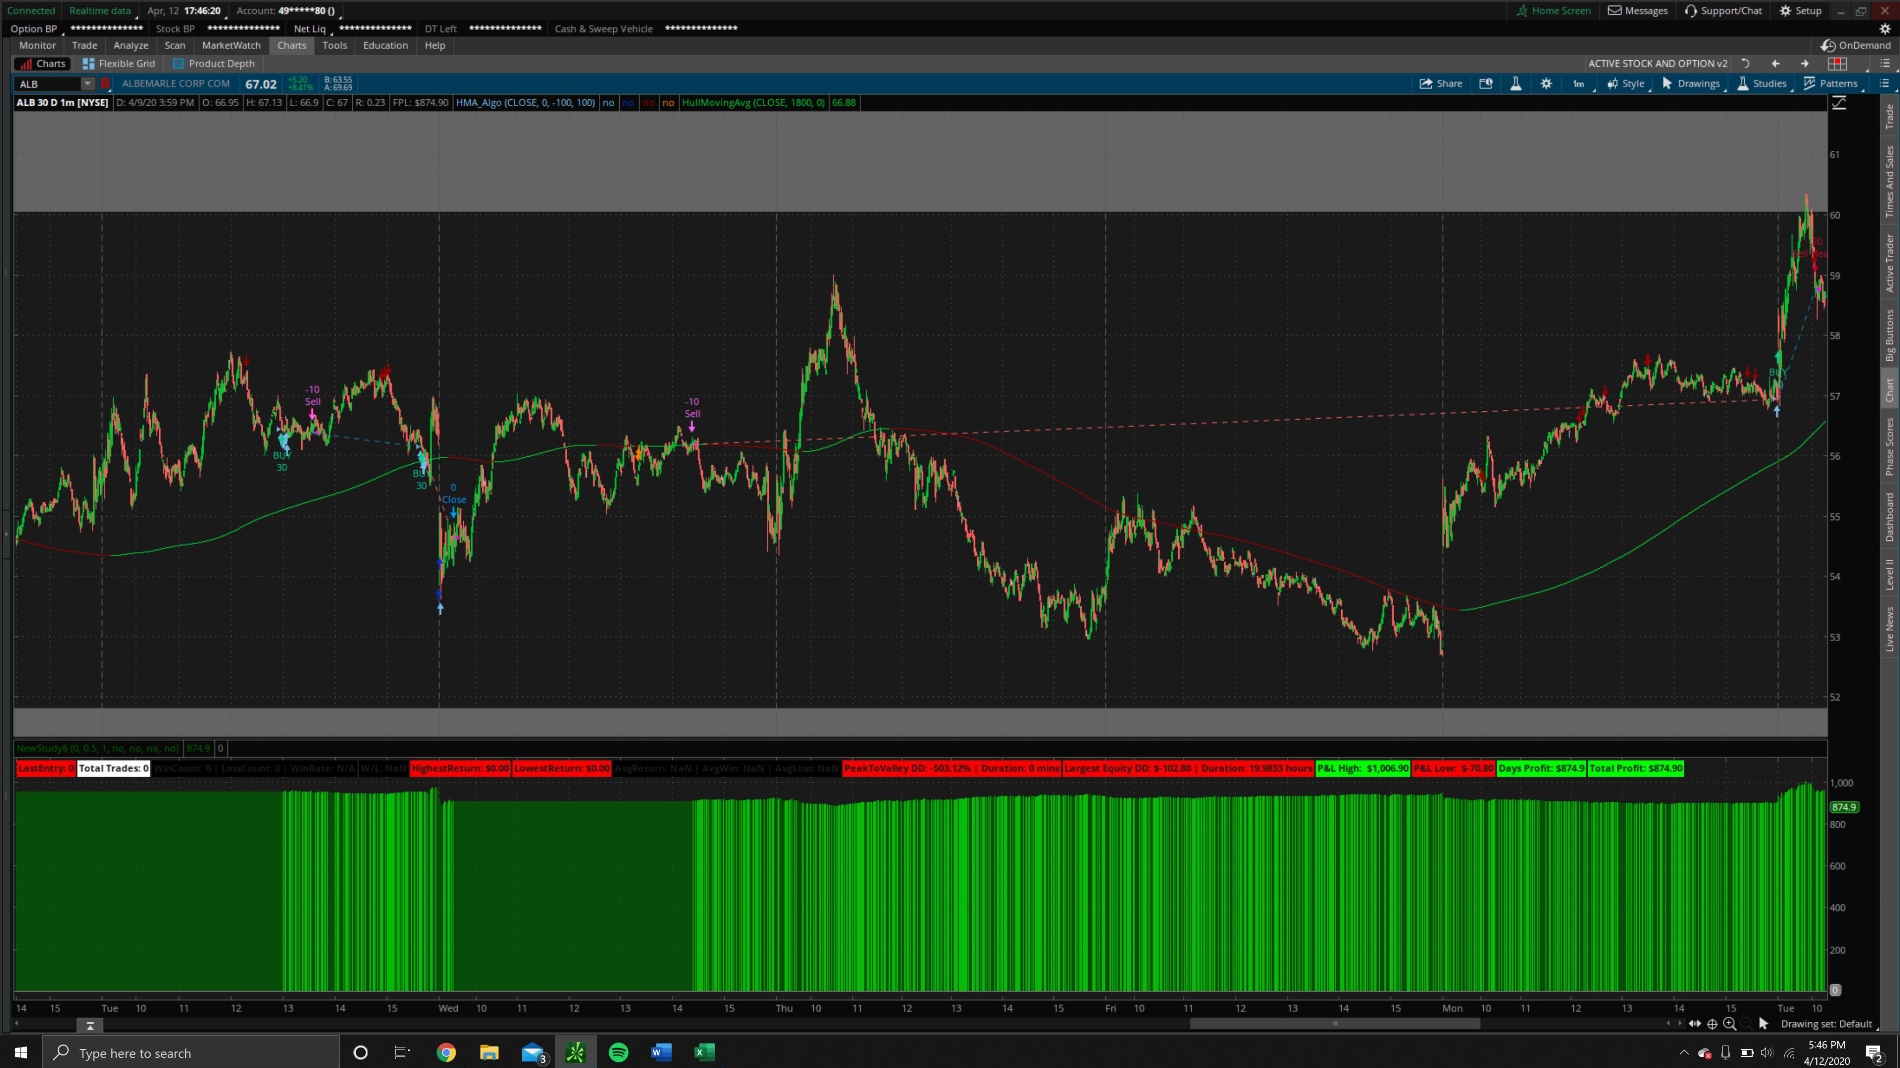Click the flask icon next to chart settings gear
This screenshot has width=1900, height=1068.
pyautogui.click(x=1516, y=84)
